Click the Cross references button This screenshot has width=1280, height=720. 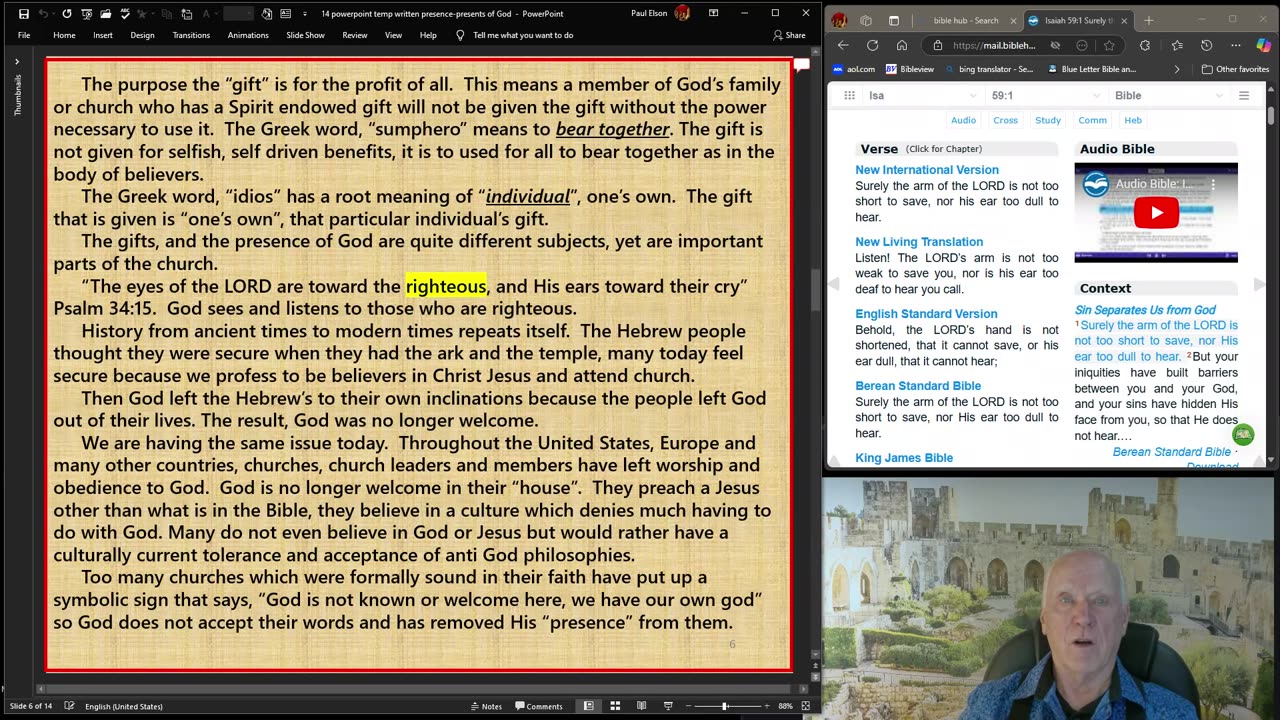click(x=1005, y=120)
